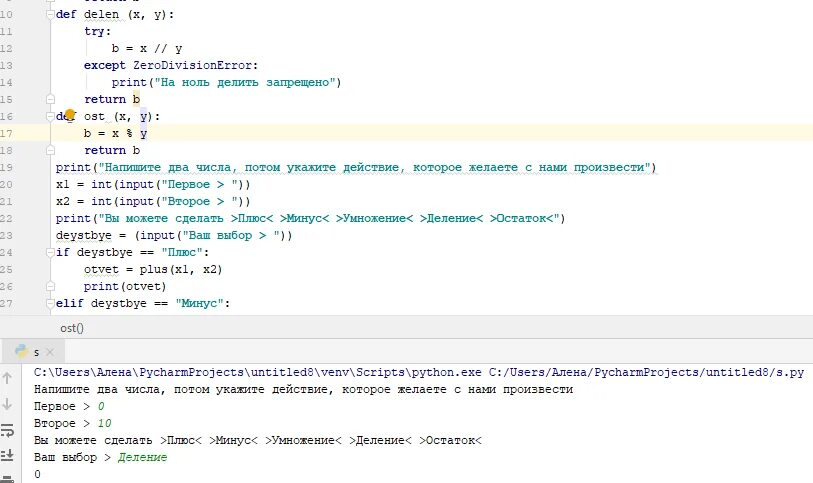Viewport: 813px width, 483px height.
Task: Click the x2 variable assignment
Action: click(x=63, y=201)
